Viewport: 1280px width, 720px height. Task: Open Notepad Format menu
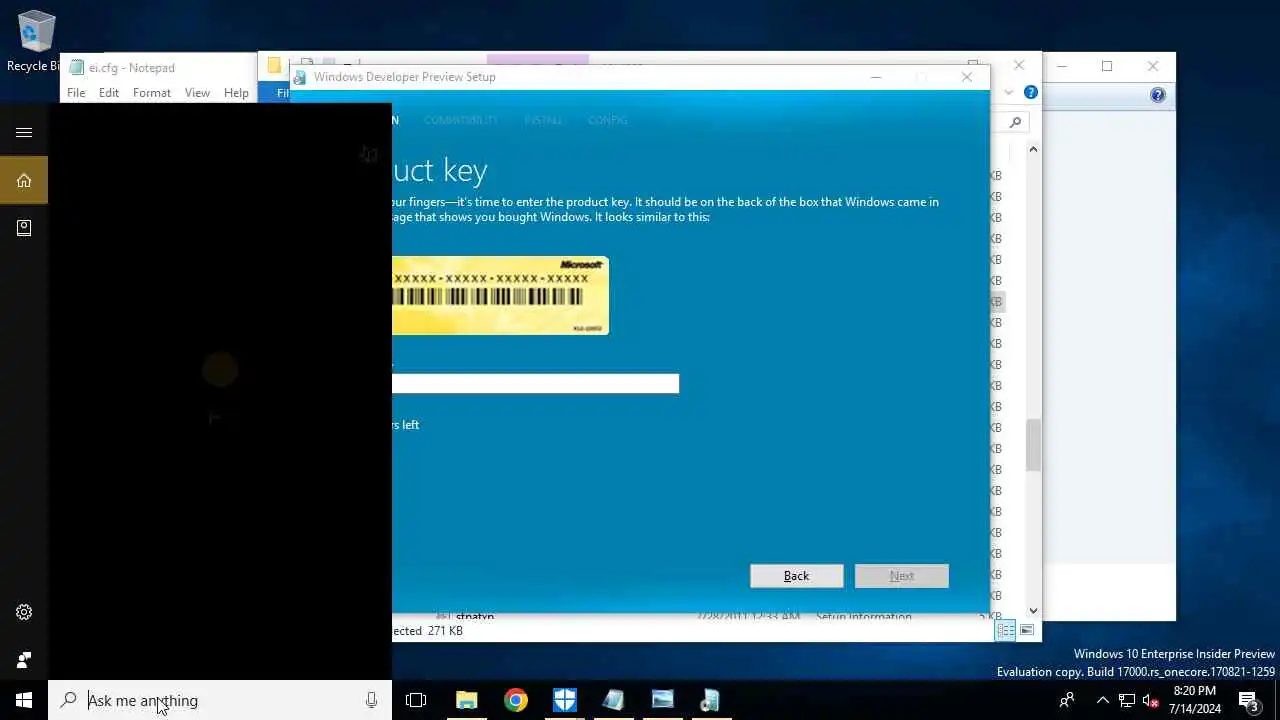click(152, 92)
